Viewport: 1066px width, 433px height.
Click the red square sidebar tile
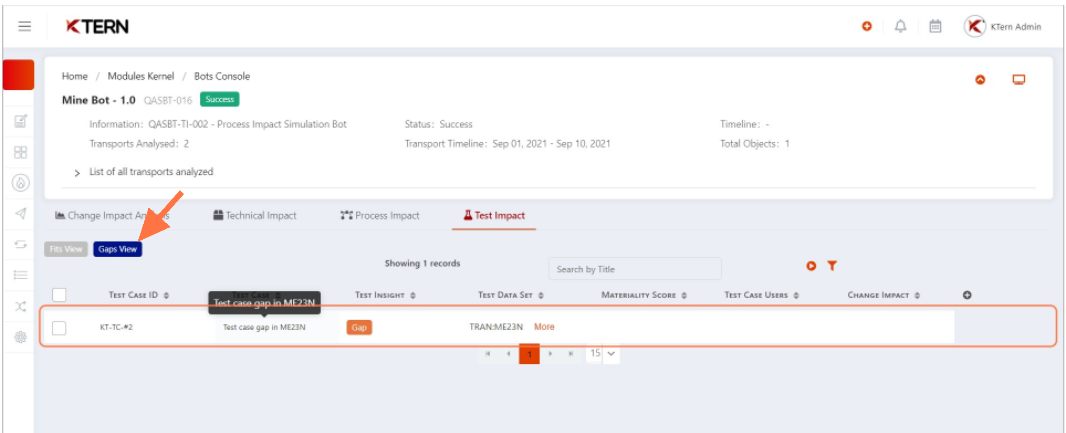pos(18,75)
